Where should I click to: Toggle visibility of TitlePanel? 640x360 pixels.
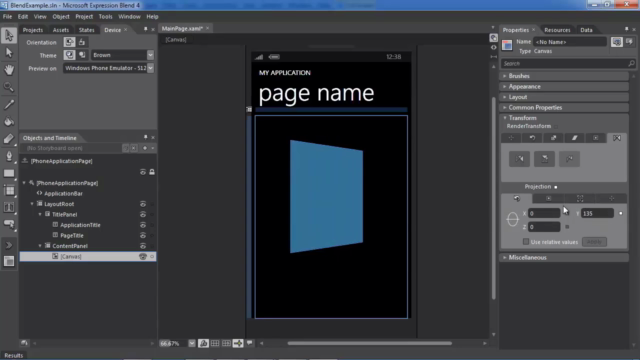pos(143,215)
